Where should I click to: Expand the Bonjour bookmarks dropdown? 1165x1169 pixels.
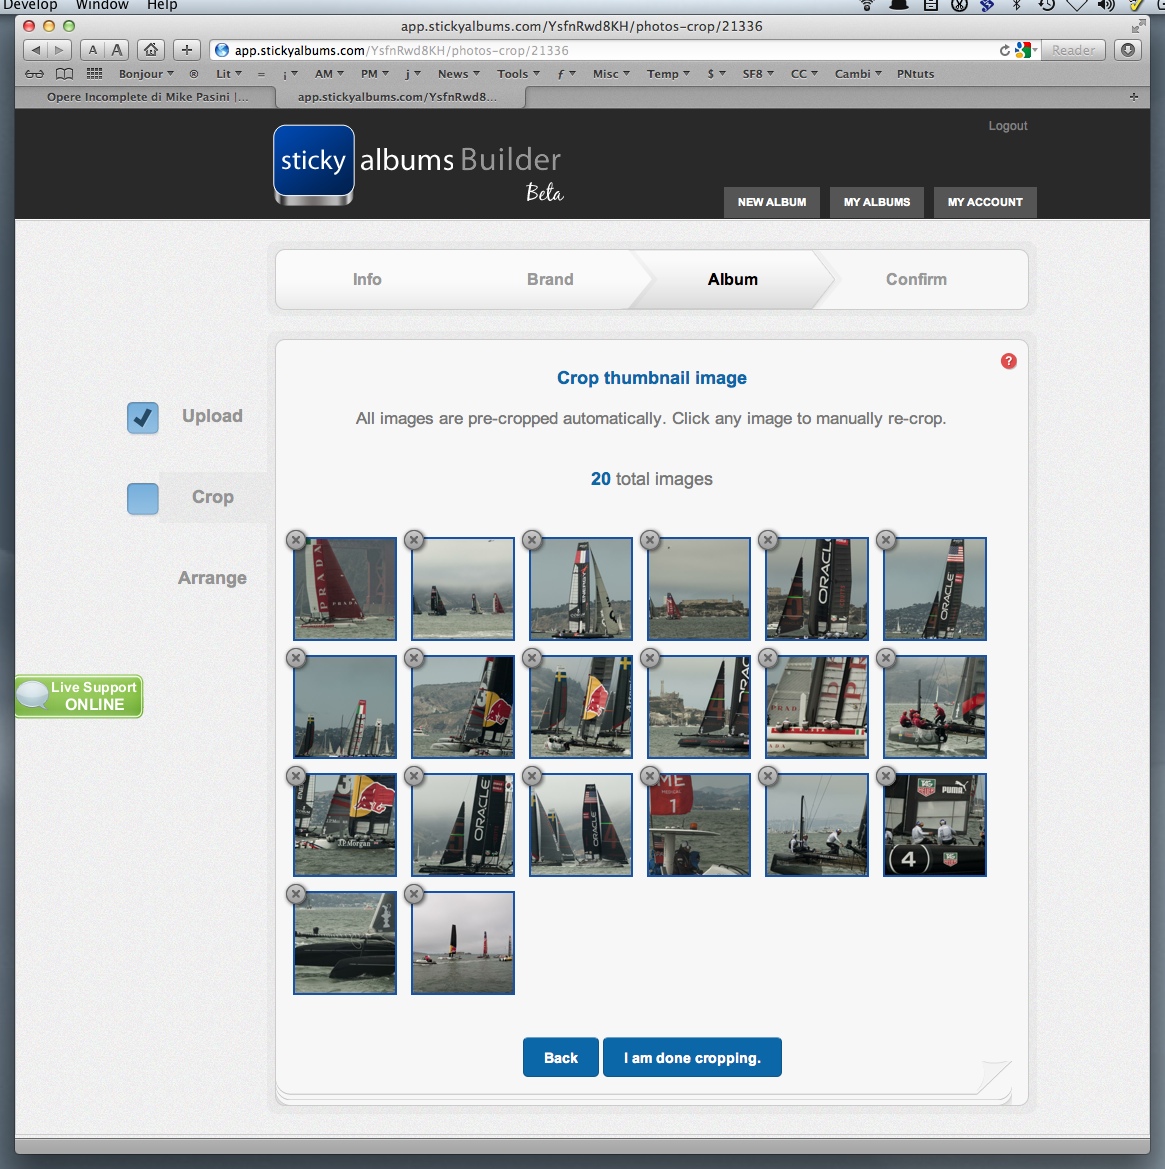pyautogui.click(x=146, y=74)
